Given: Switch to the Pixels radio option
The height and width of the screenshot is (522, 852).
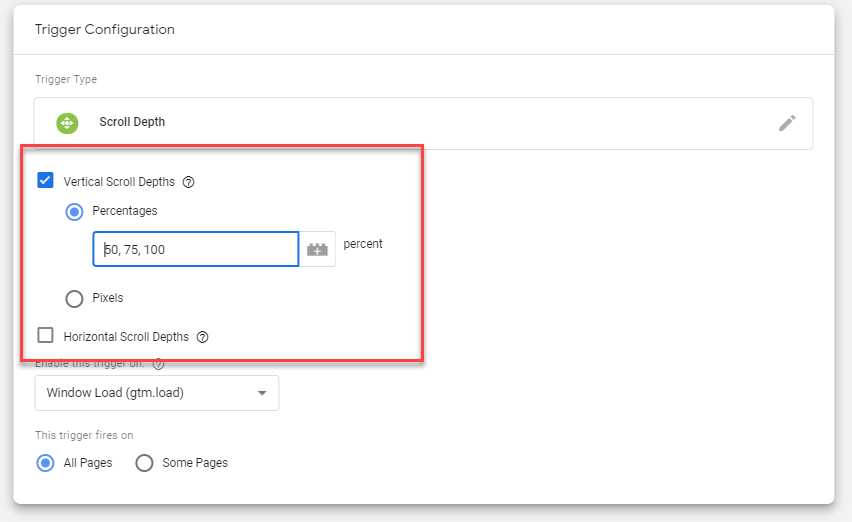Looking at the screenshot, I should coord(74,298).
